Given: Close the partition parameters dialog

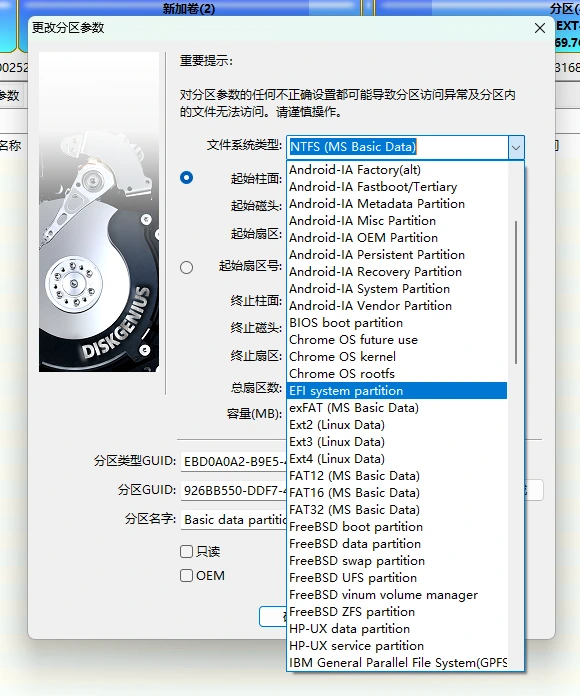Looking at the screenshot, I should [540, 28].
